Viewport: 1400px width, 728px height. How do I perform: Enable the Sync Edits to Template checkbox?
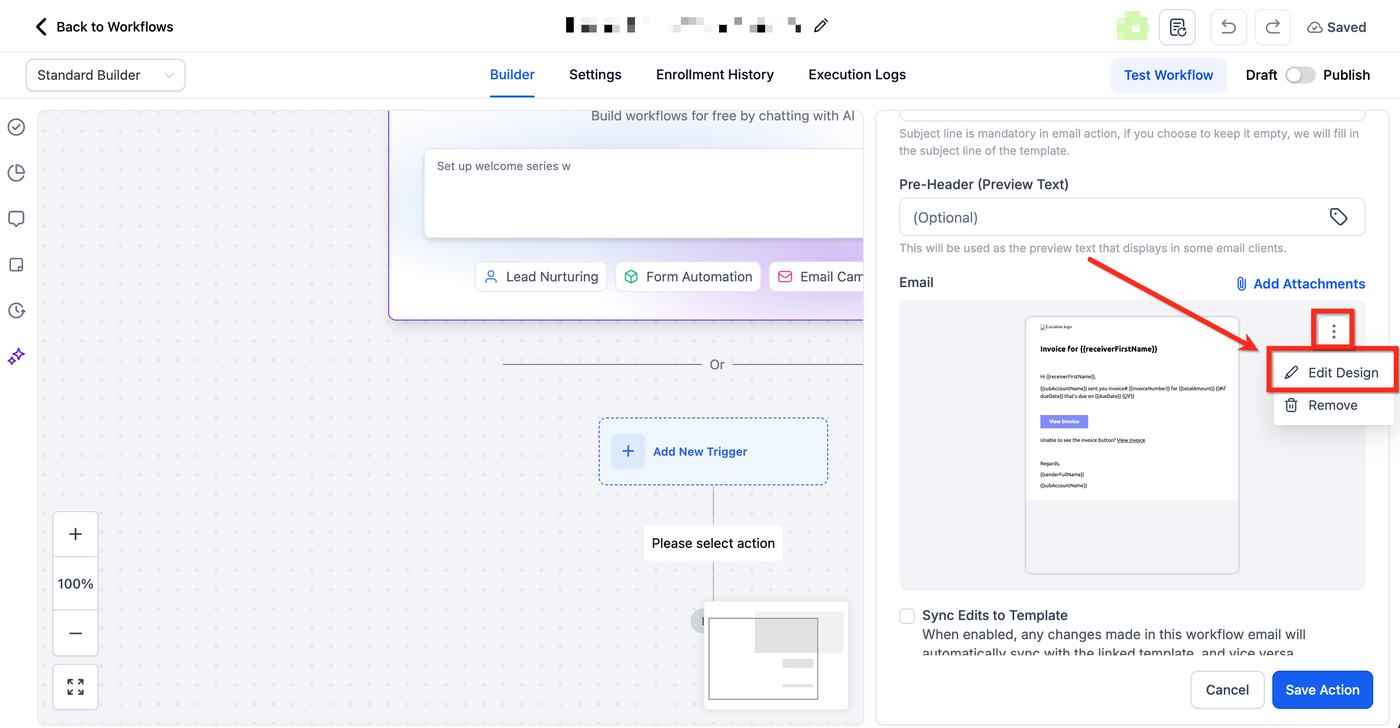click(x=907, y=615)
